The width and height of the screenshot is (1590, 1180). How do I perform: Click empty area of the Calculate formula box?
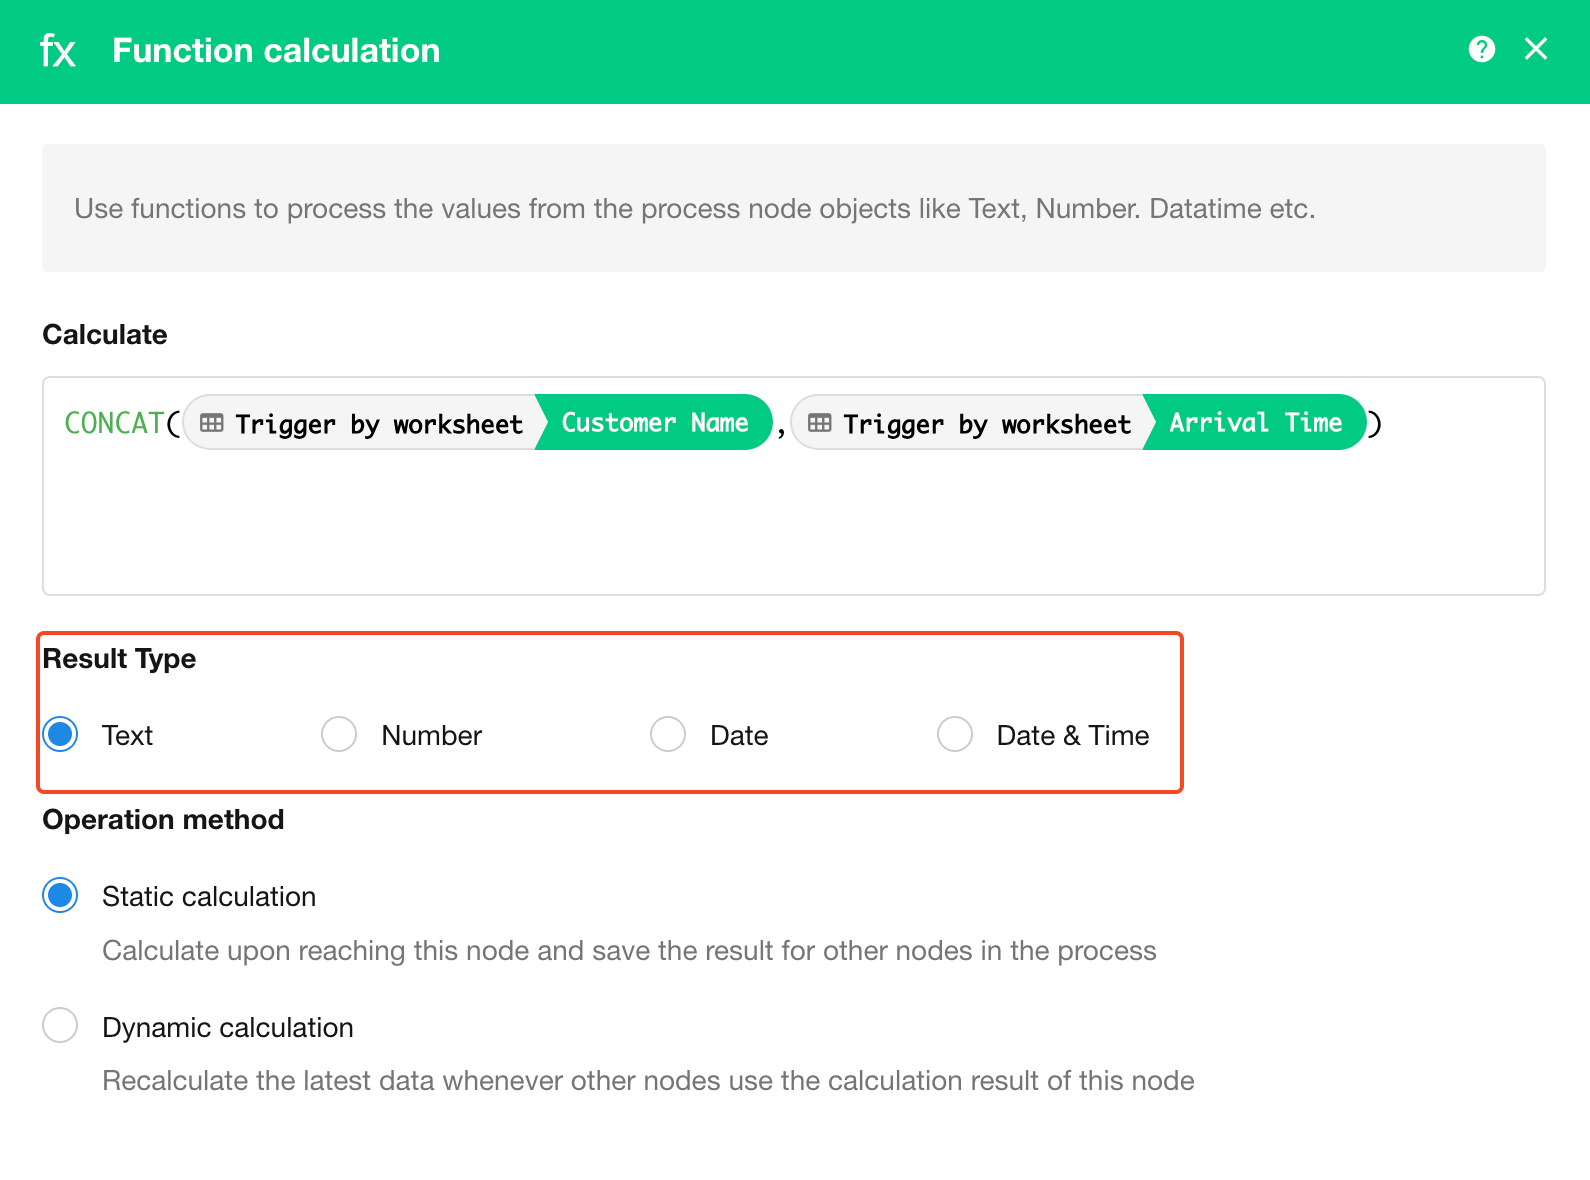pos(790,530)
